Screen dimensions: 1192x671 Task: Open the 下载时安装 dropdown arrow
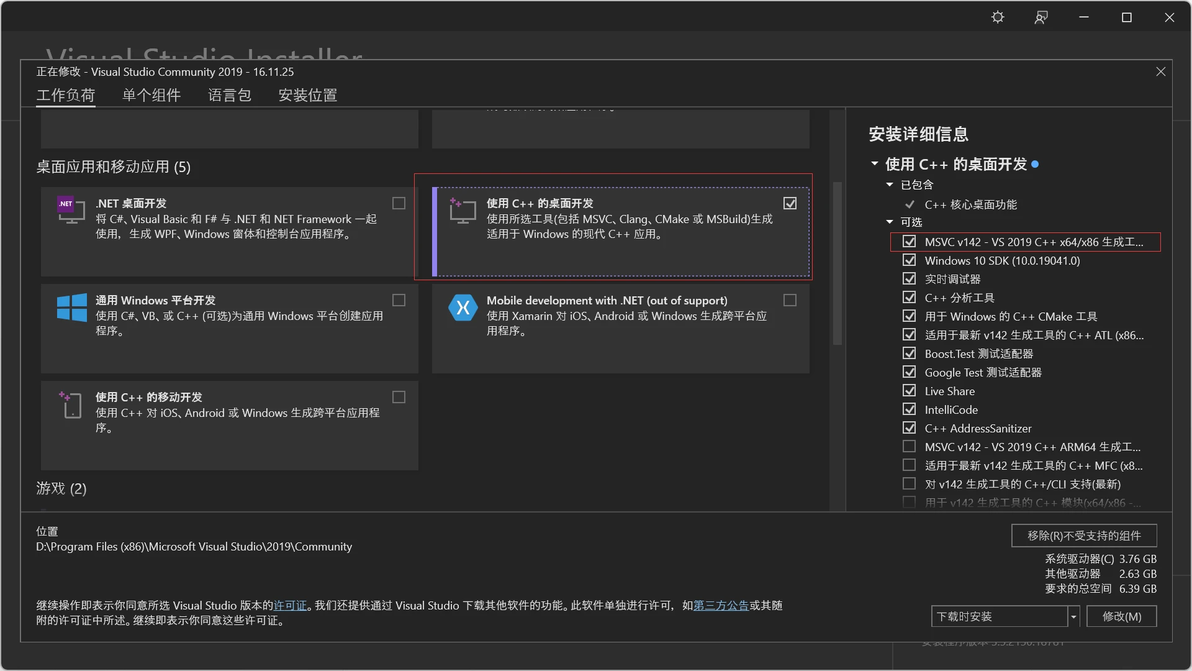(1073, 616)
